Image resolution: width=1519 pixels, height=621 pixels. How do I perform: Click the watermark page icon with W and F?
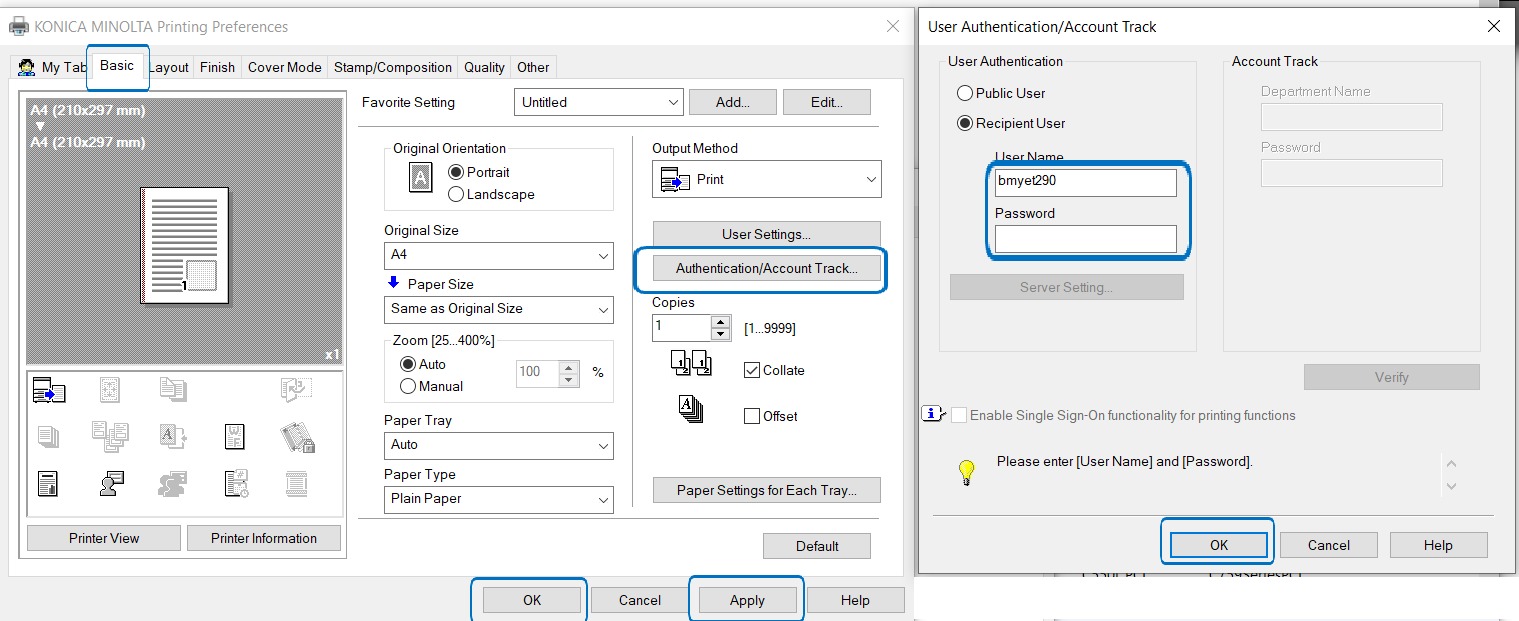tap(234, 437)
